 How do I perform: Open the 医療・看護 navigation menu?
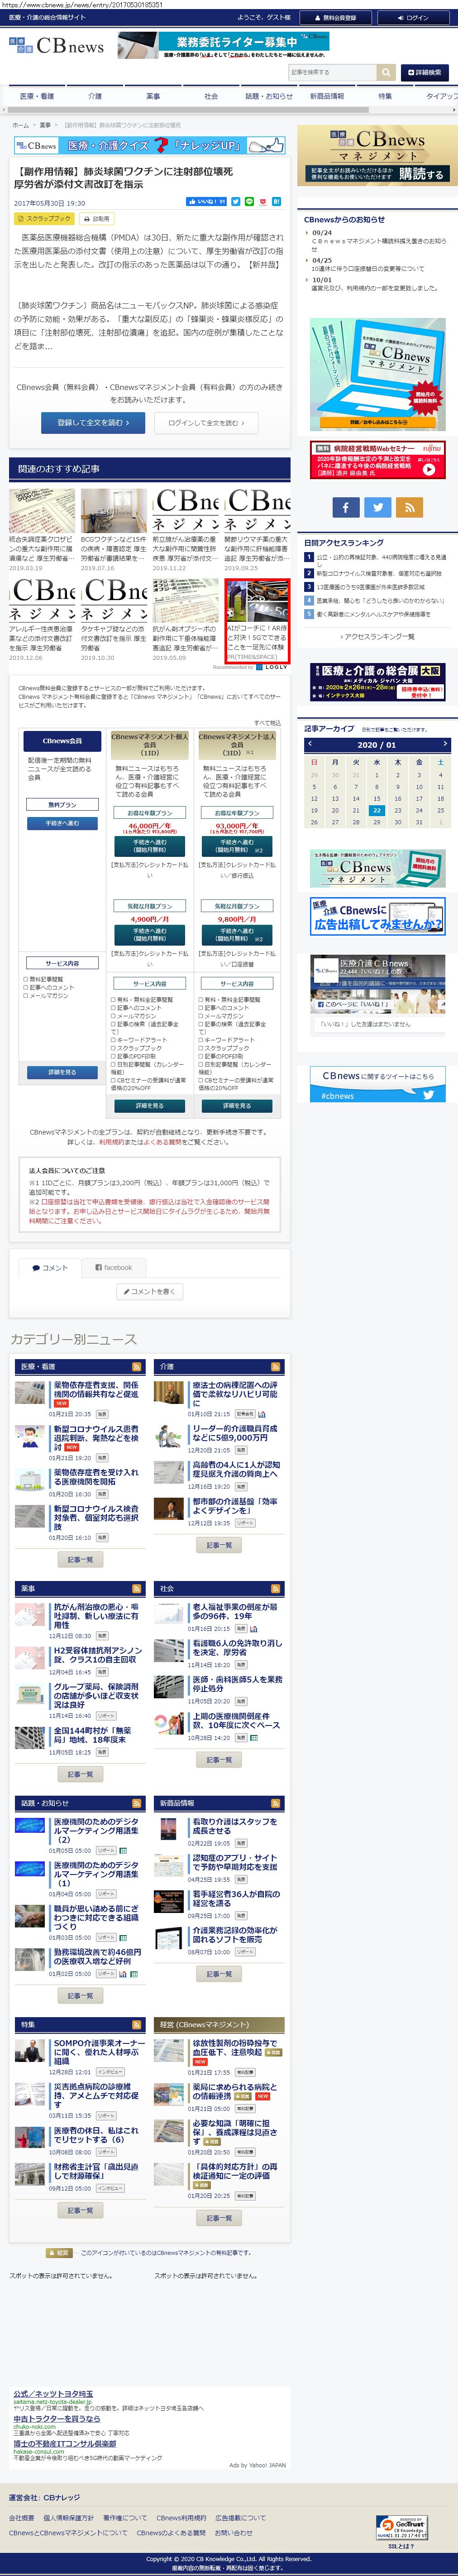pyautogui.click(x=37, y=96)
